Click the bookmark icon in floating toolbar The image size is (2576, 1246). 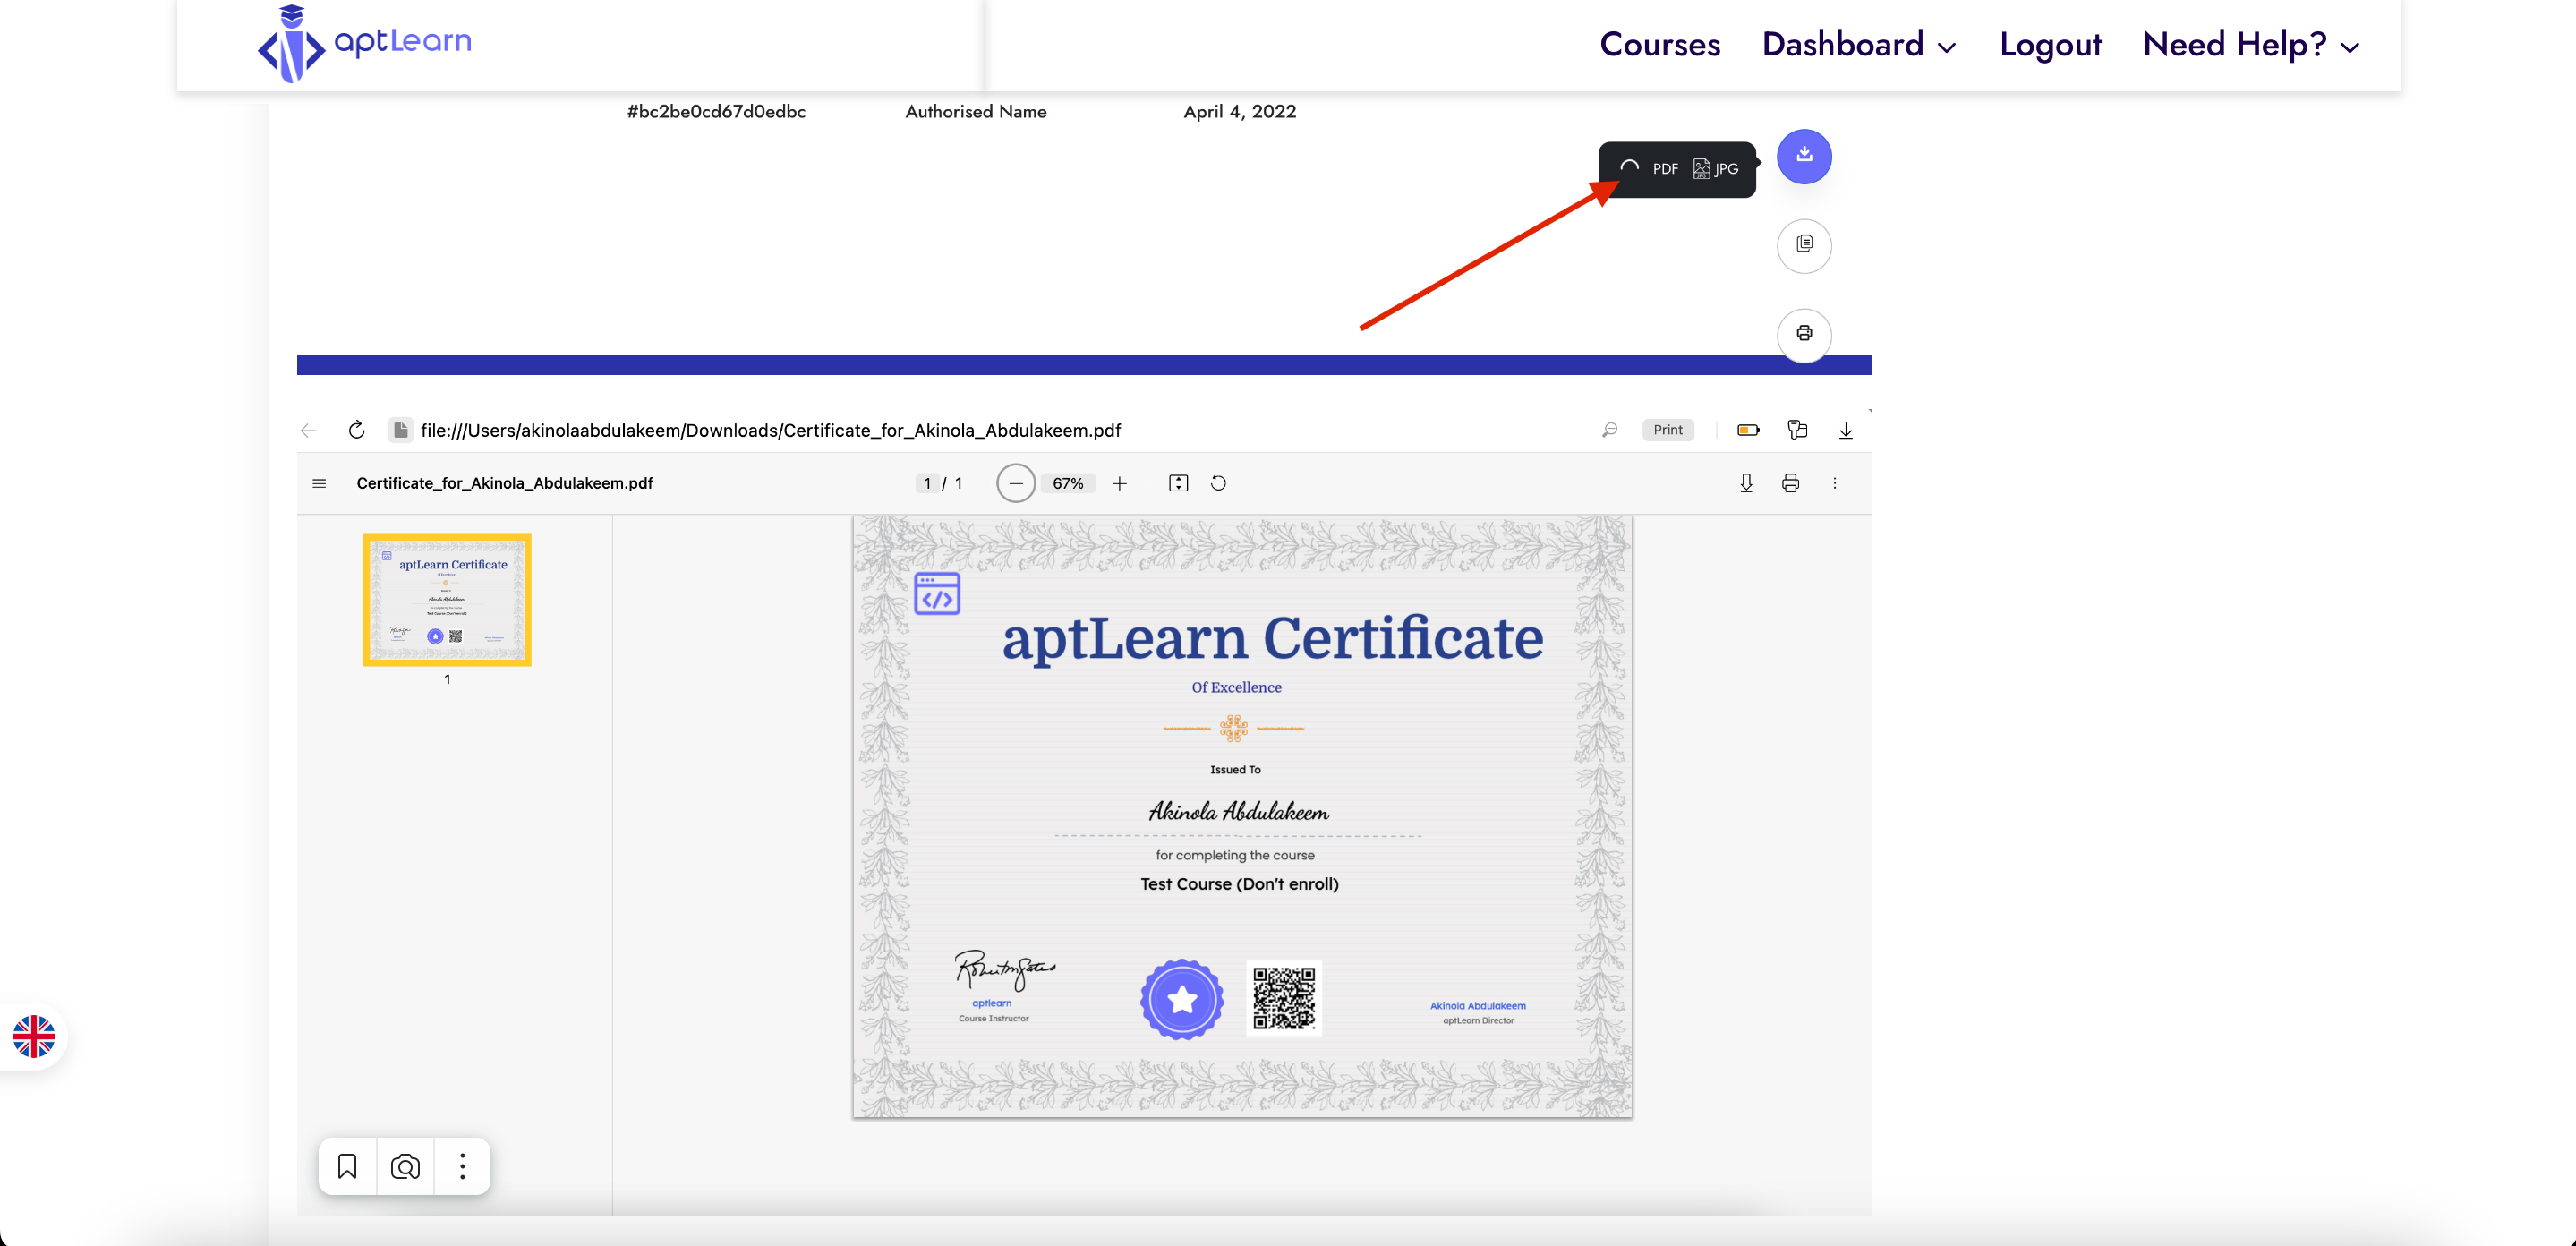tap(347, 1166)
